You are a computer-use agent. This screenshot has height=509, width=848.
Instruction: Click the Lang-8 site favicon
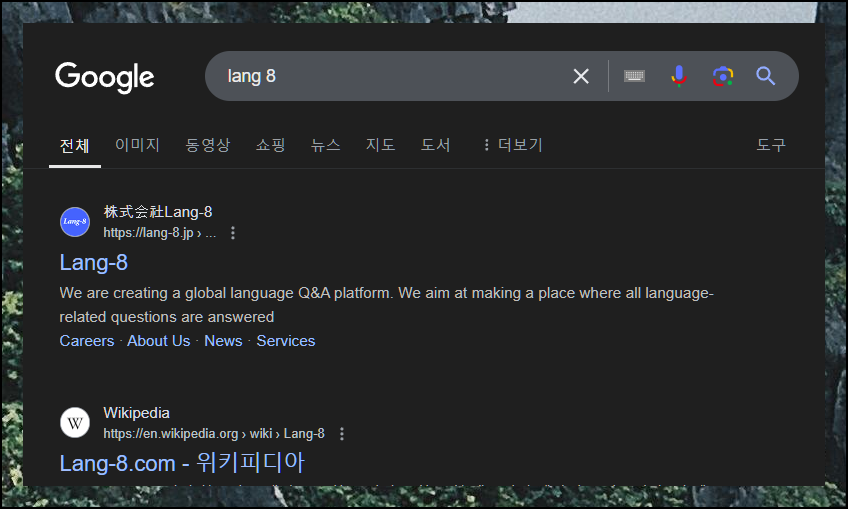click(75, 222)
